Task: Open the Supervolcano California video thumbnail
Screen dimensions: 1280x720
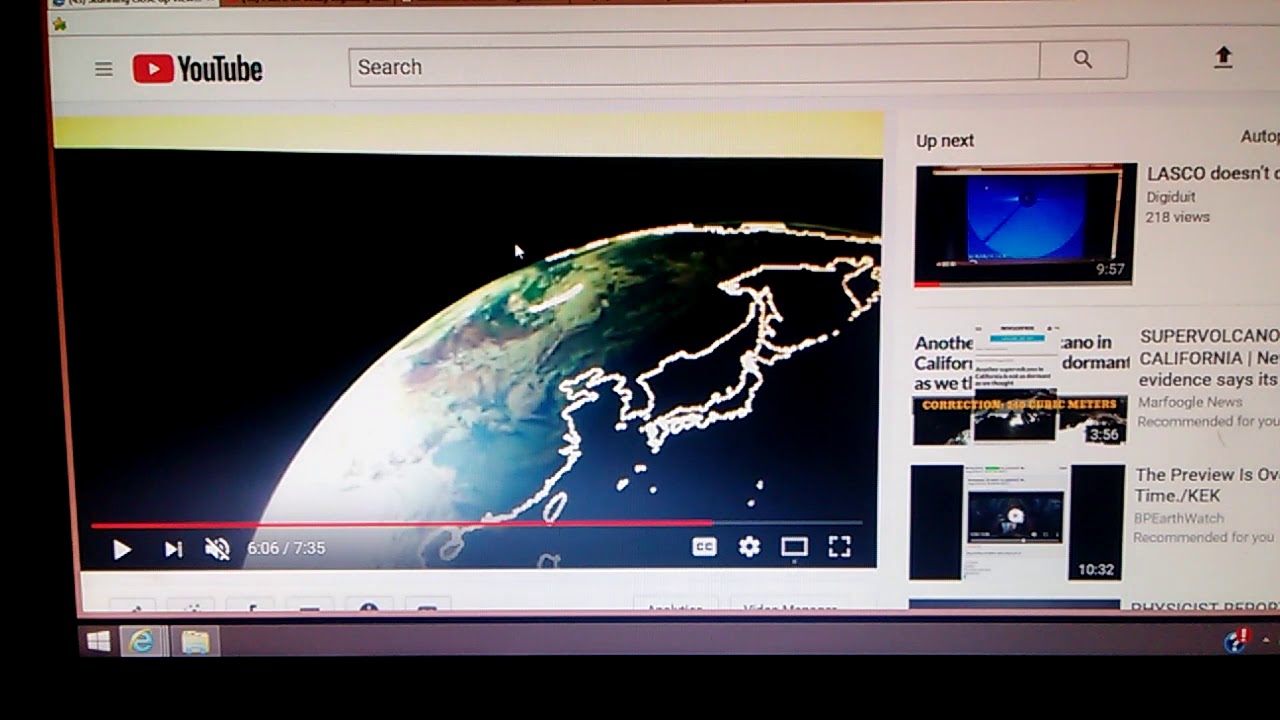Action: [1019, 385]
